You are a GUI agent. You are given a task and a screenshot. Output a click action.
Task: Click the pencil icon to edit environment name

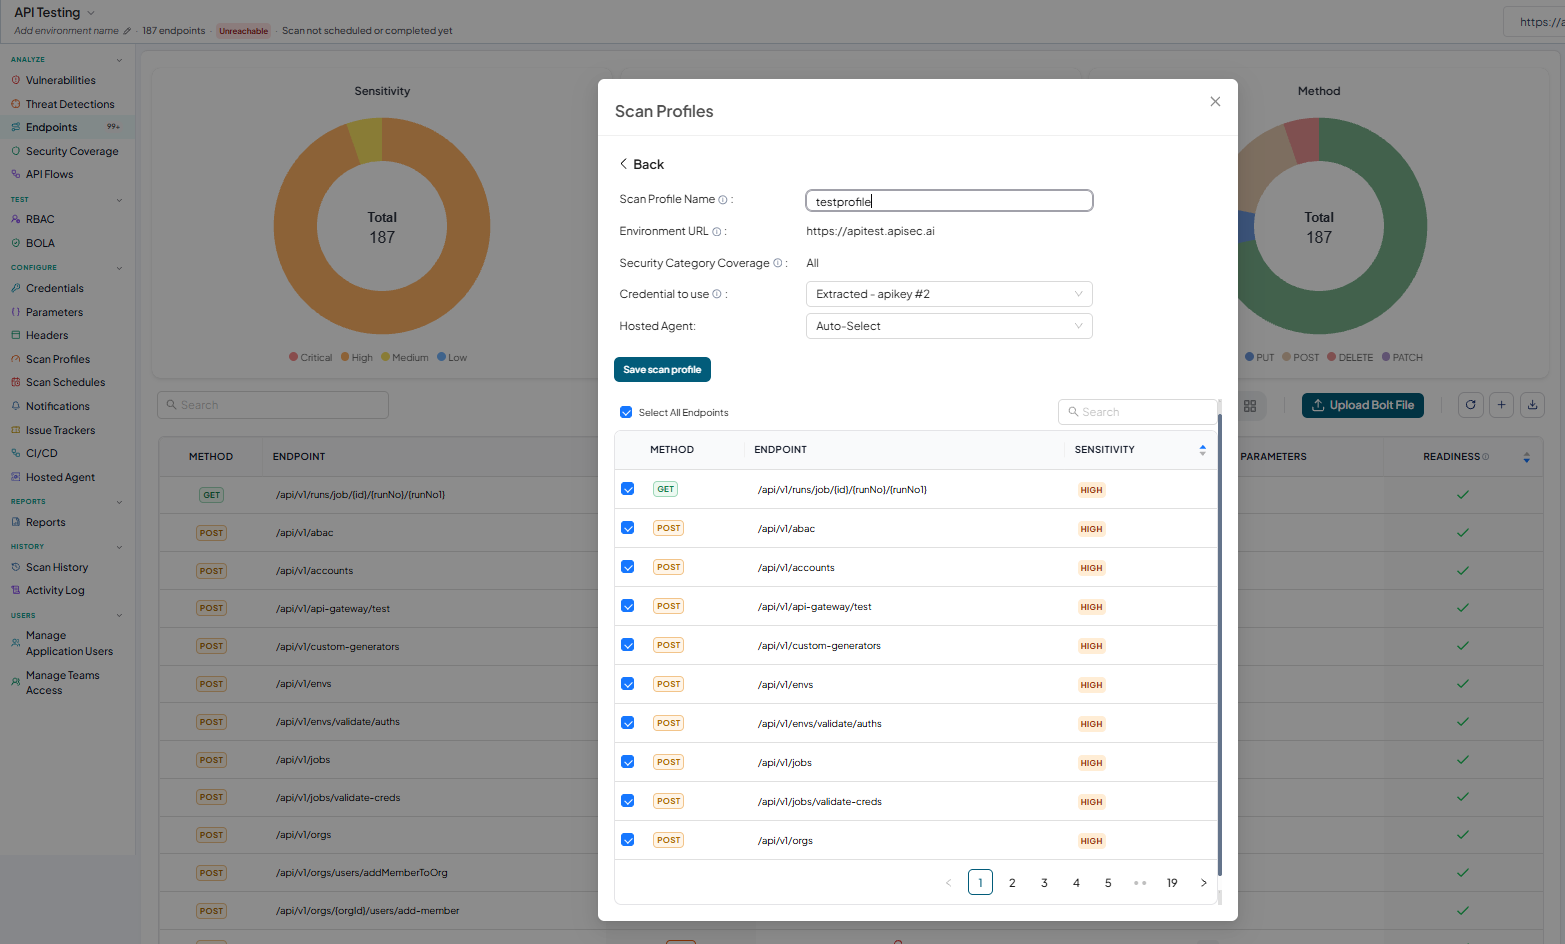(127, 31)
